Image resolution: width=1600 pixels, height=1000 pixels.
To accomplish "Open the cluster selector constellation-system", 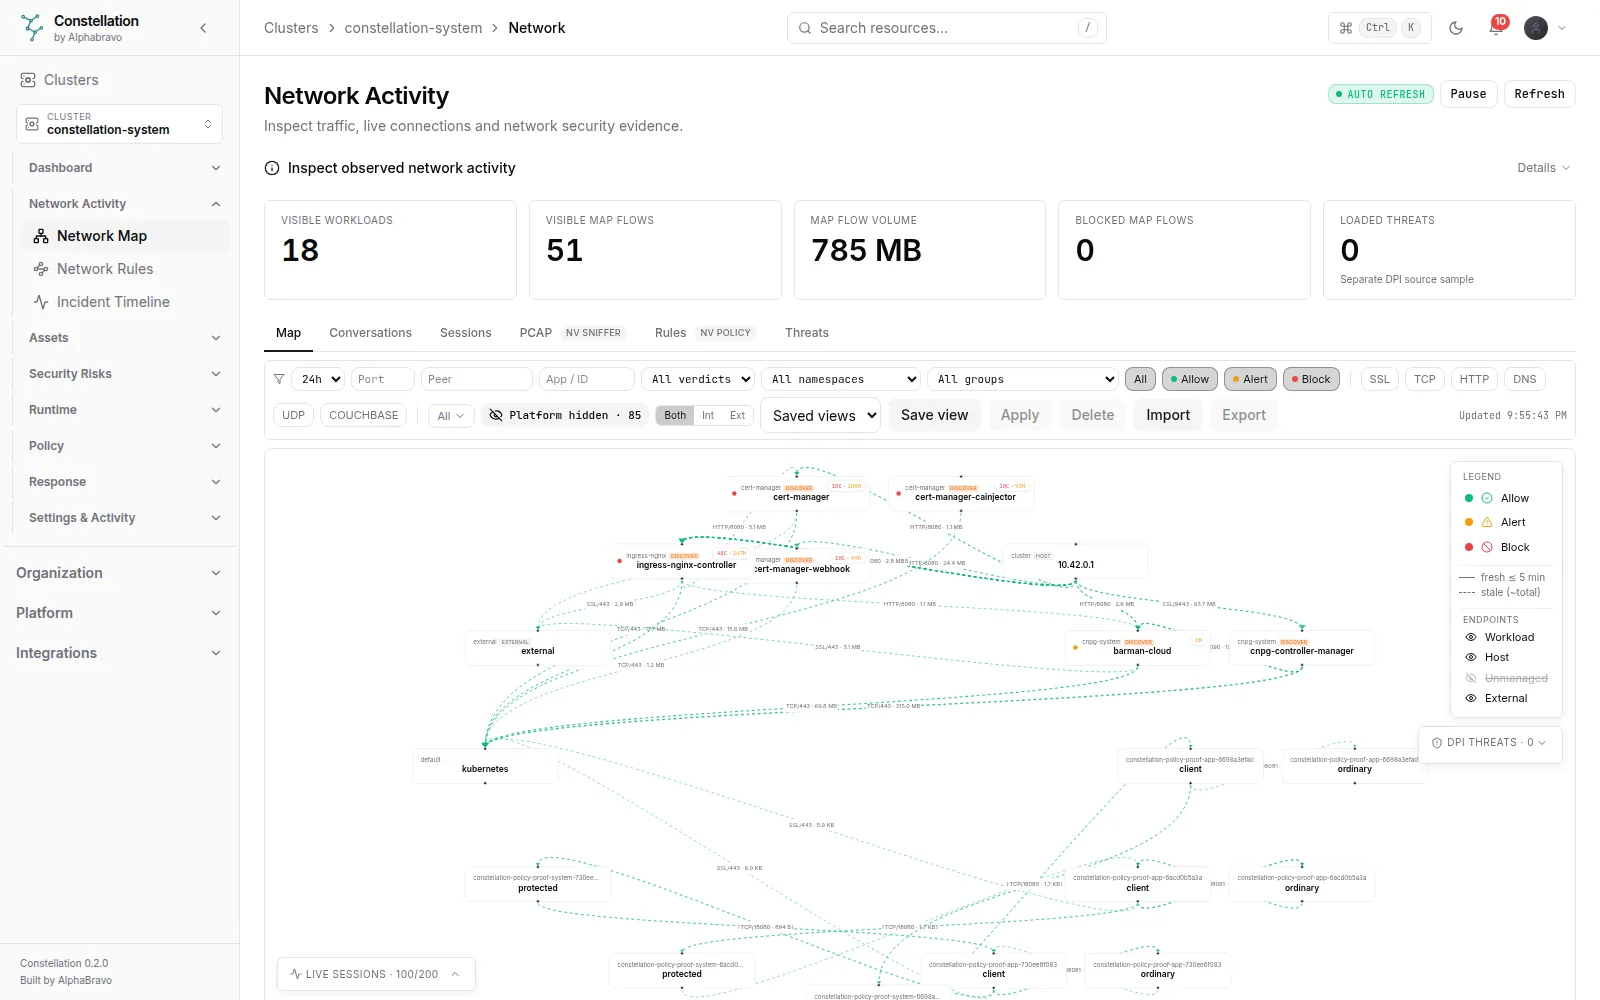I will point(119,124).
